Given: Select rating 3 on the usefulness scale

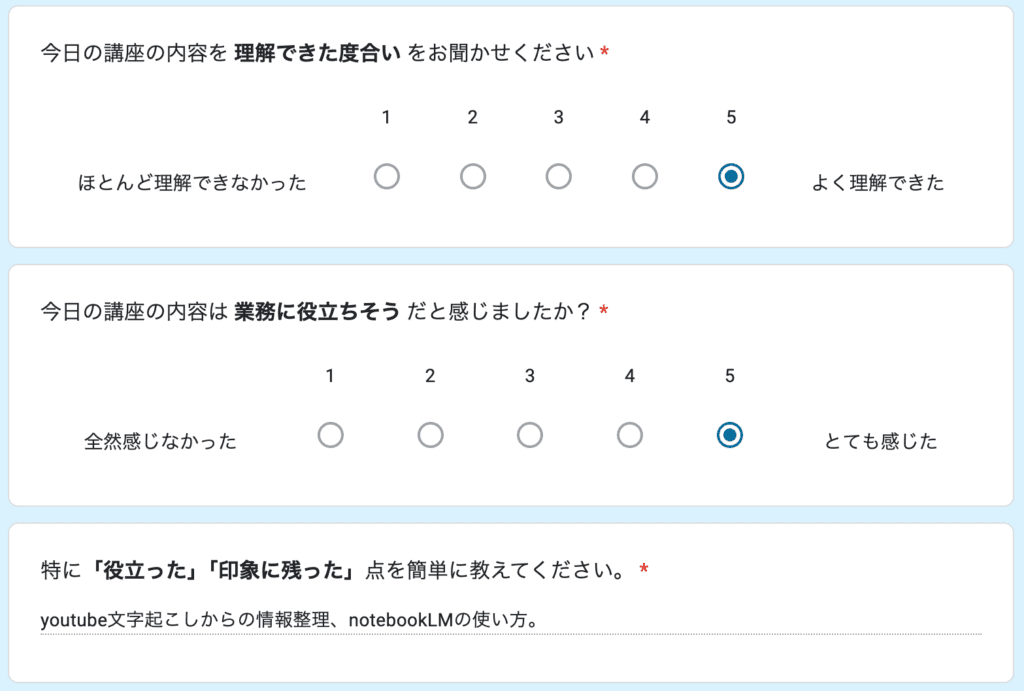Looking at the screenshot, I should [x=529, y=435].
